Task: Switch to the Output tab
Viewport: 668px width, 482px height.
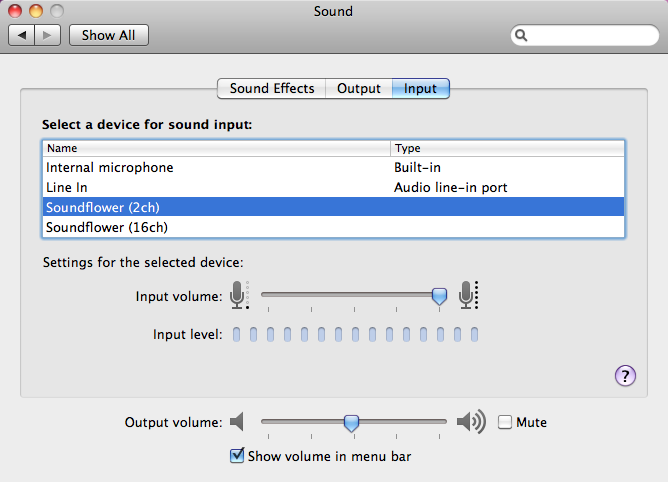Action: click(359, 89)
